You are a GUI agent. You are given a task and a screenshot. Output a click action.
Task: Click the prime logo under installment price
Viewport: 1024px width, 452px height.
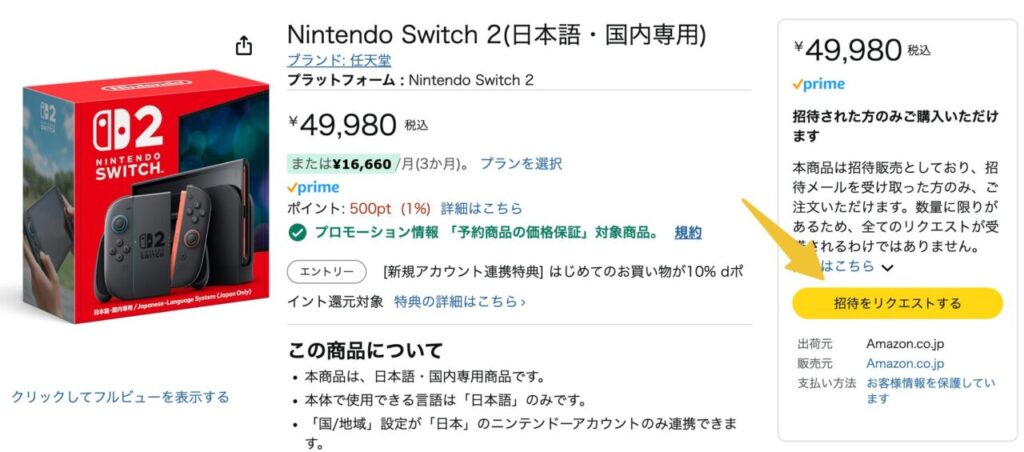313,187
